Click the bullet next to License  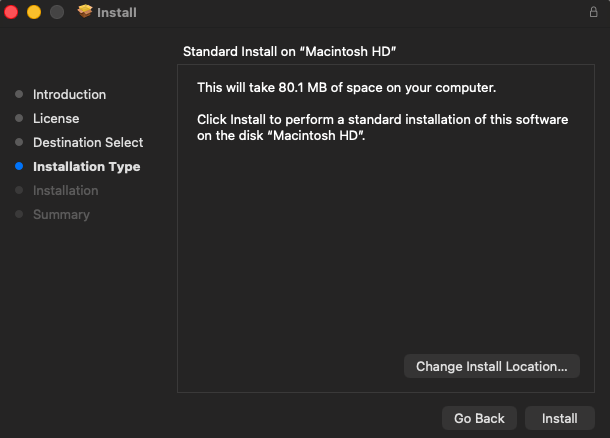(18, 119)
